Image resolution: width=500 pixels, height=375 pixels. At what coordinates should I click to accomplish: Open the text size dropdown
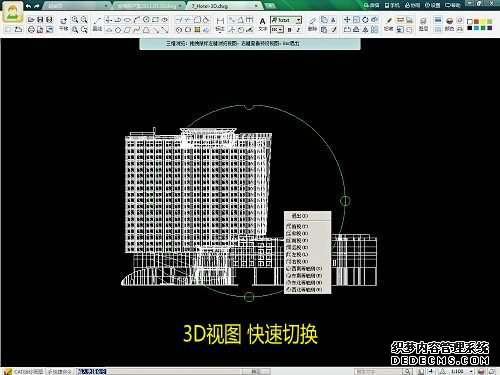281,30
